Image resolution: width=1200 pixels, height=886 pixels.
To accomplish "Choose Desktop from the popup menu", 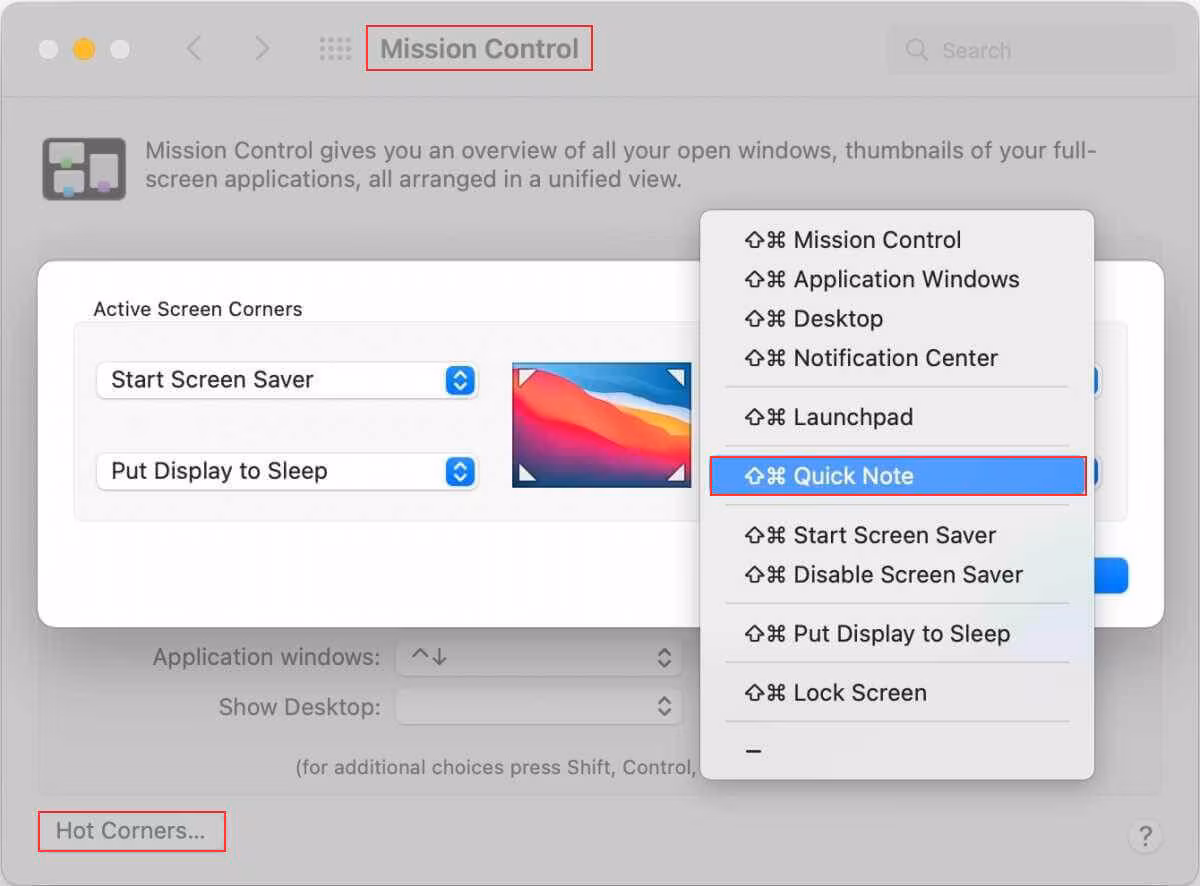I will (x=897, y=319).
